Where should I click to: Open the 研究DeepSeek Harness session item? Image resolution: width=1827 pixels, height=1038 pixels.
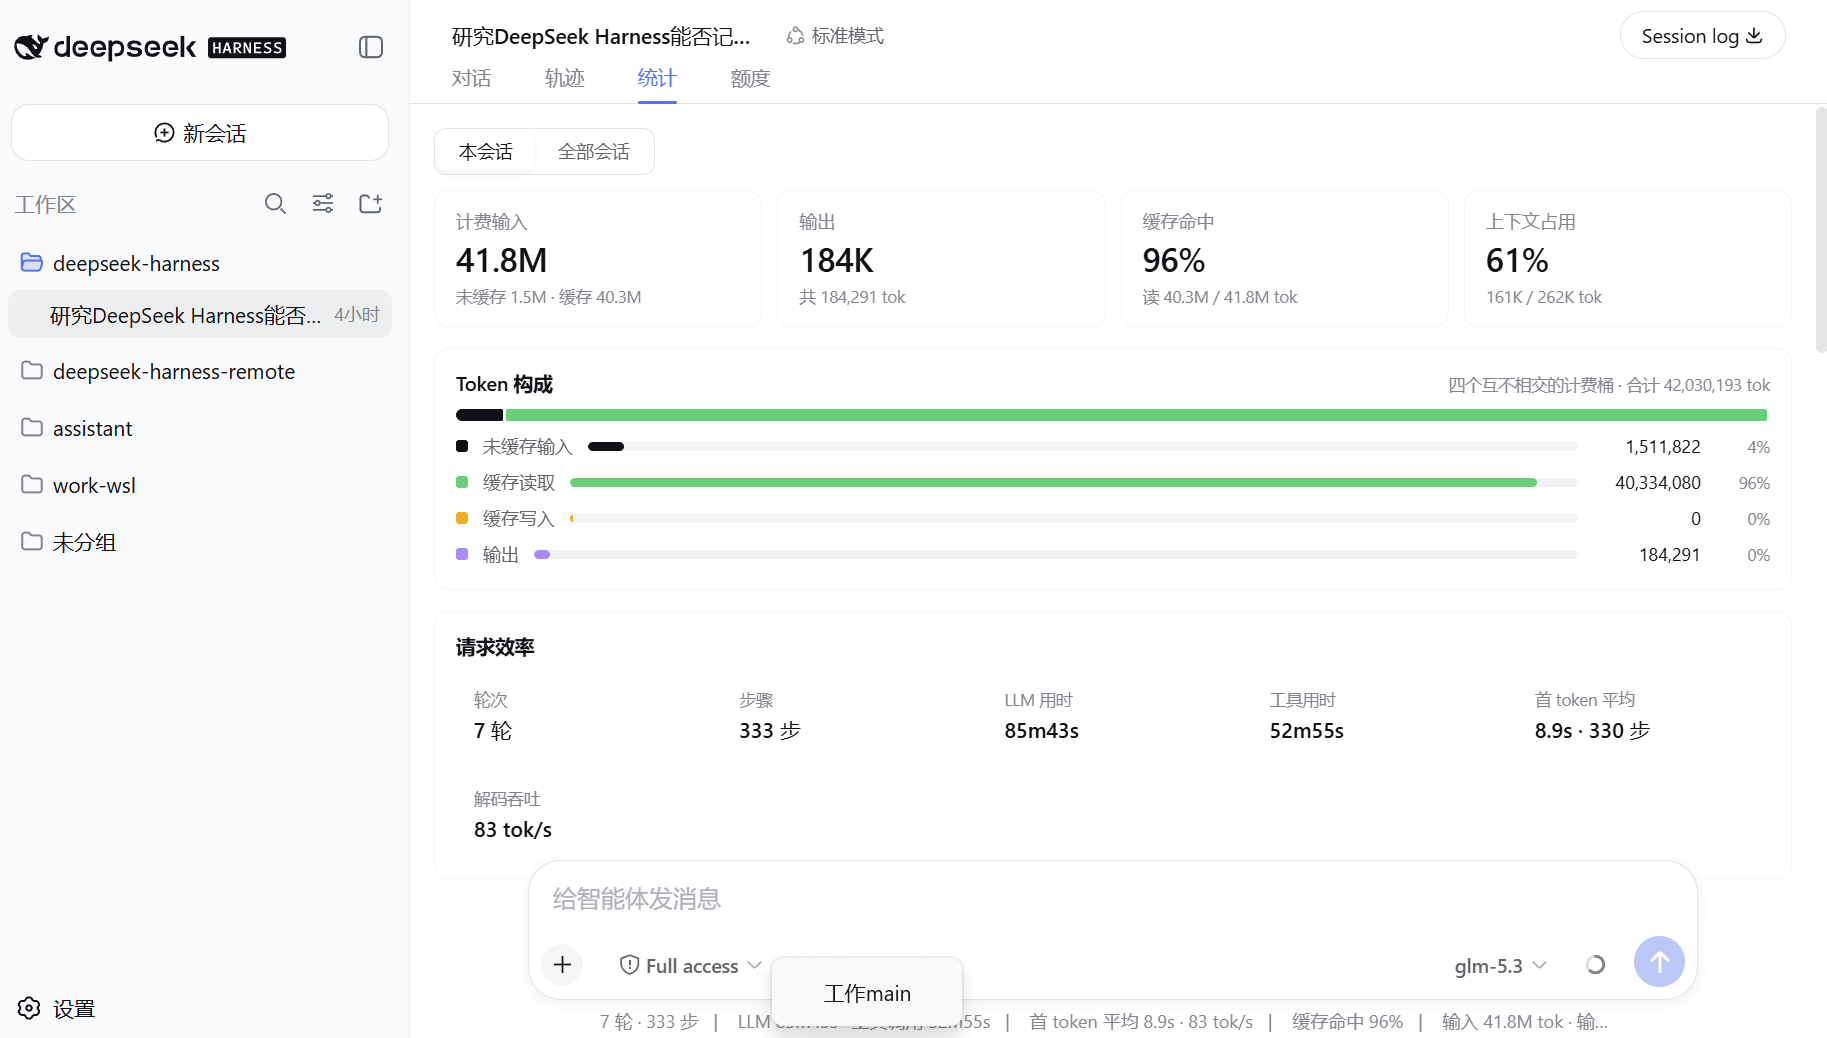click(200, 315)
